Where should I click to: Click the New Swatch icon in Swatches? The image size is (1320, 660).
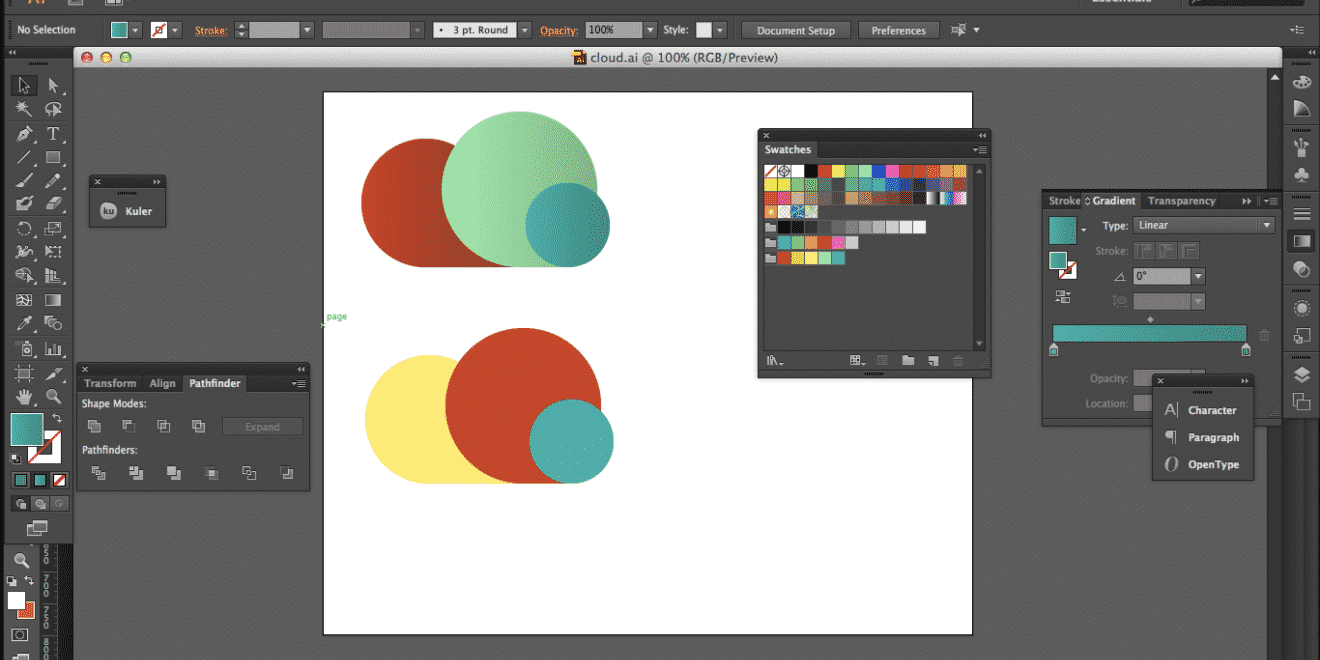(933, 361)
